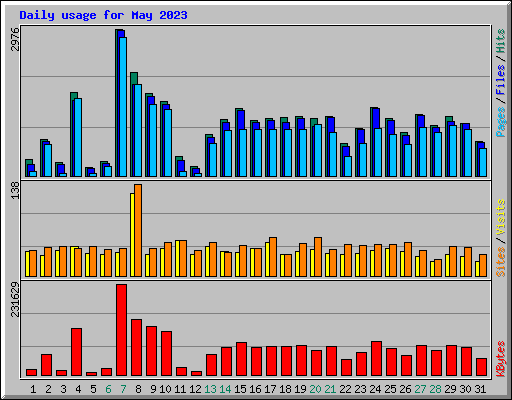Click day 4 label on the x-axis
512x400 pixels.
click(x=78, y=389)
